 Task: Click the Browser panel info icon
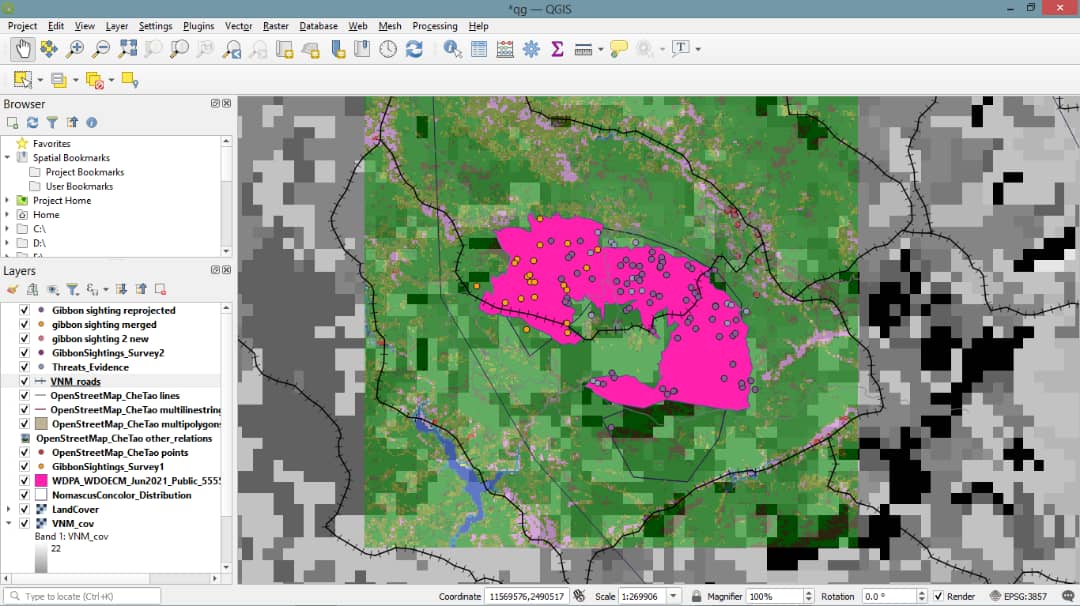pyautogui.click(x=92, y=123)
